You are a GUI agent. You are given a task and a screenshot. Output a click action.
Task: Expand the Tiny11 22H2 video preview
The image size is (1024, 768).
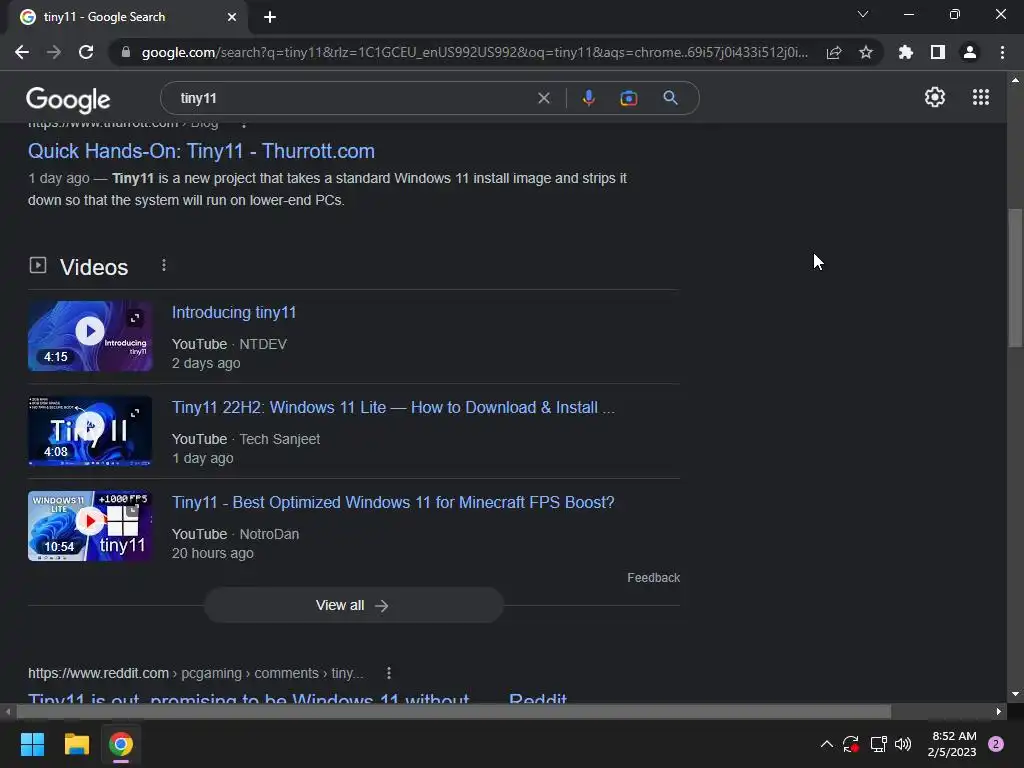click(135, 413)
